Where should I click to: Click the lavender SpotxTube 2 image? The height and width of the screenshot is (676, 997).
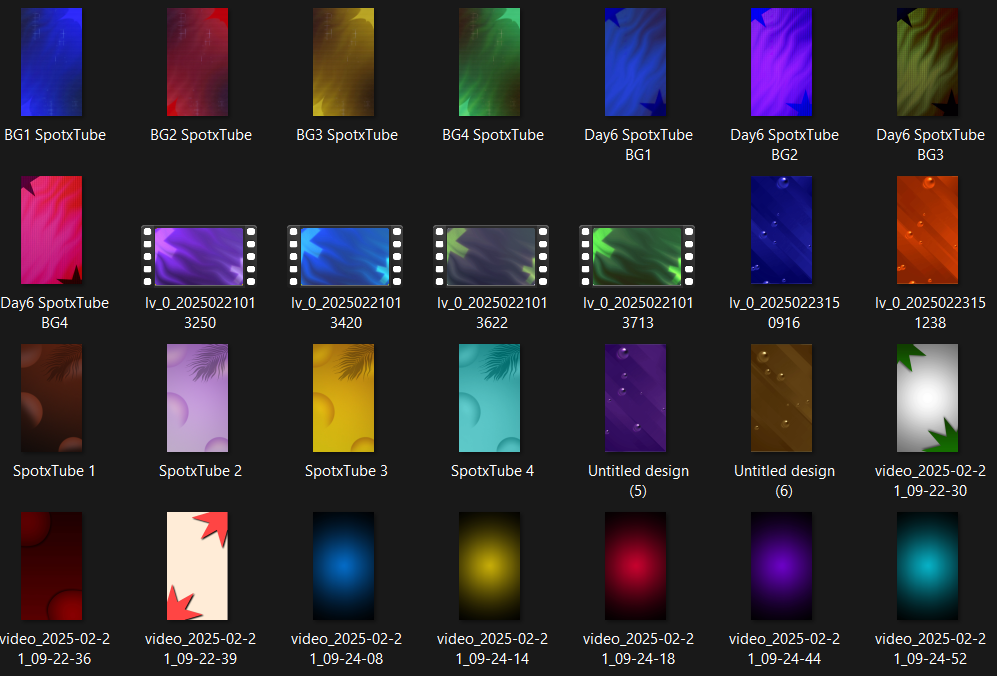[197, 398]
